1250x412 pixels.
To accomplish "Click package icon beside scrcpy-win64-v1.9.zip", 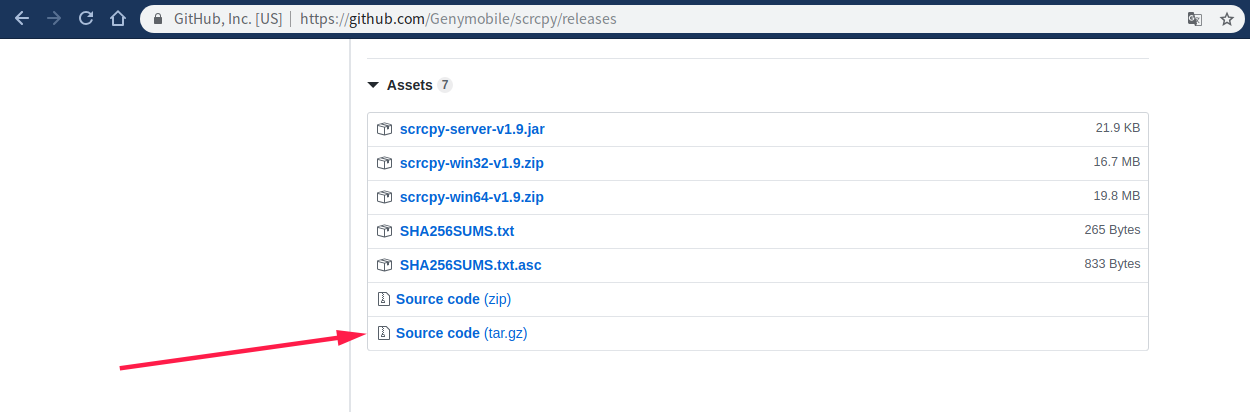I will coord(384,197).
